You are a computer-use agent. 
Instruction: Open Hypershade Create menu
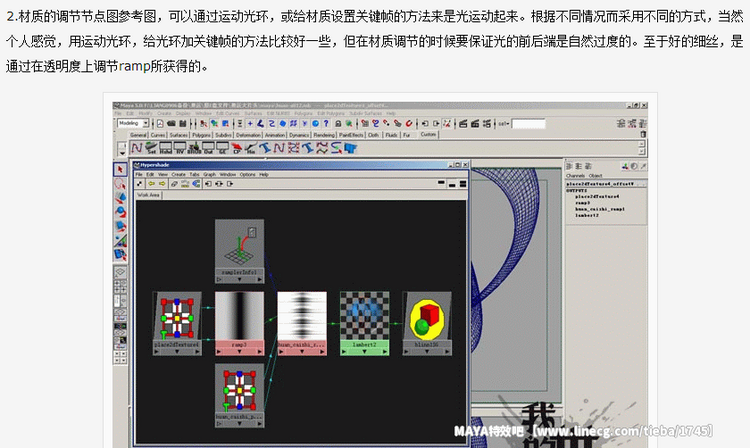[x=178, y=175]
